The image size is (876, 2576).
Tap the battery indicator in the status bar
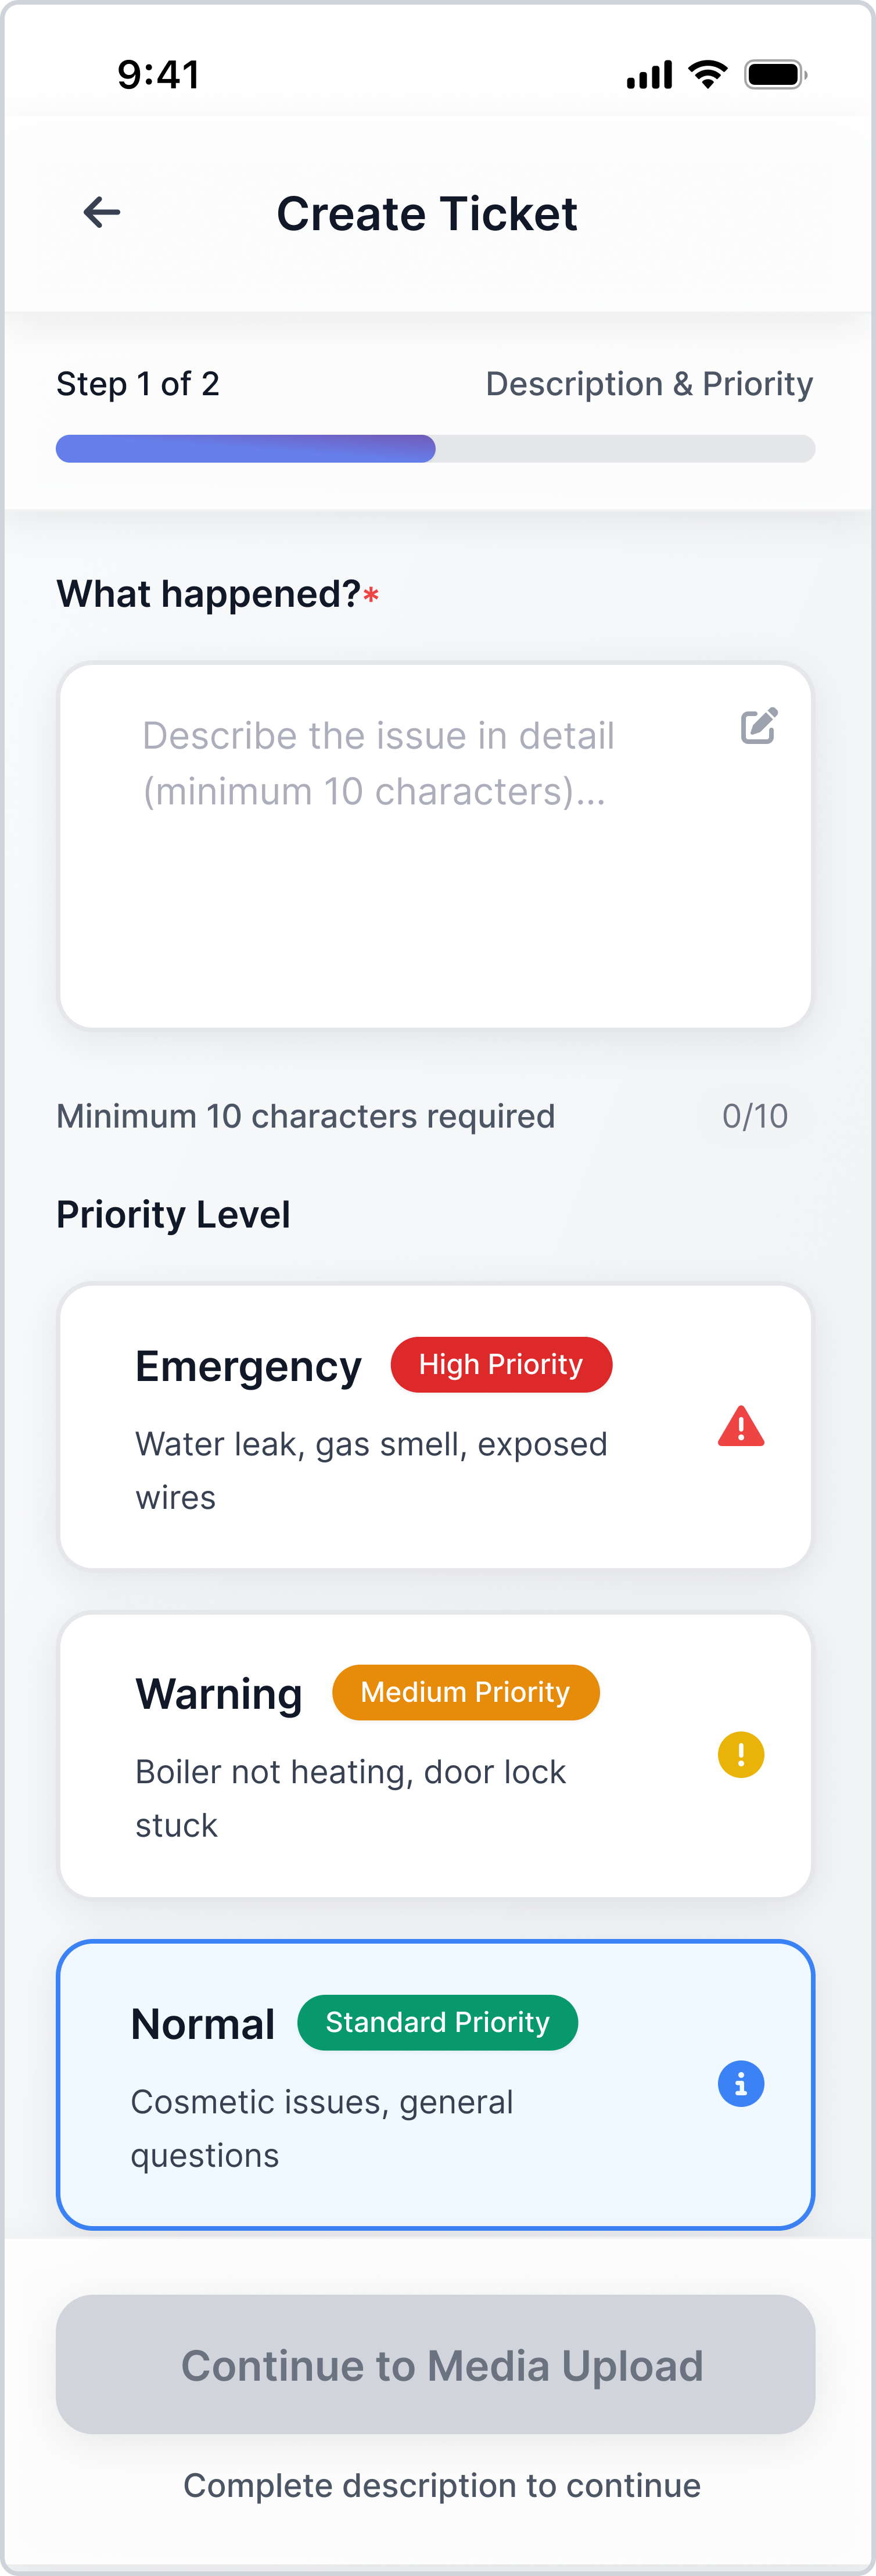click(775, 72)
